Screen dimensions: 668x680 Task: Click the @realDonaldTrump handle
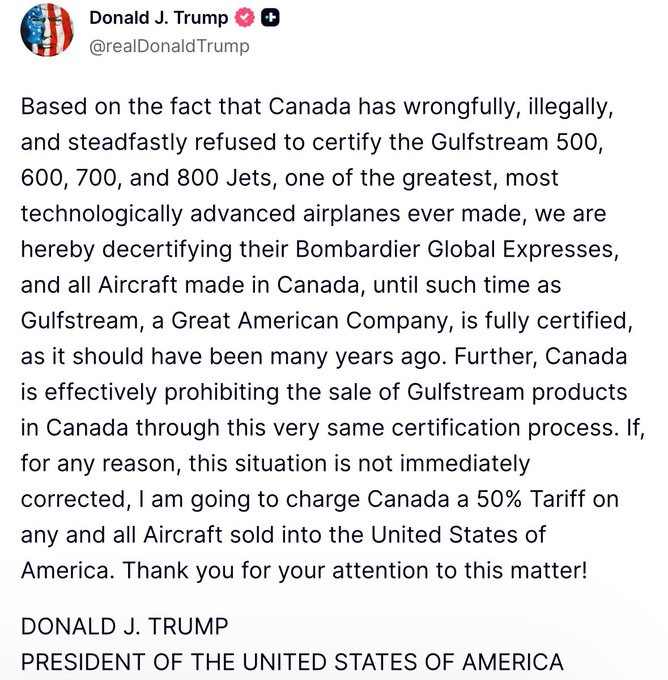click(169, 46)
